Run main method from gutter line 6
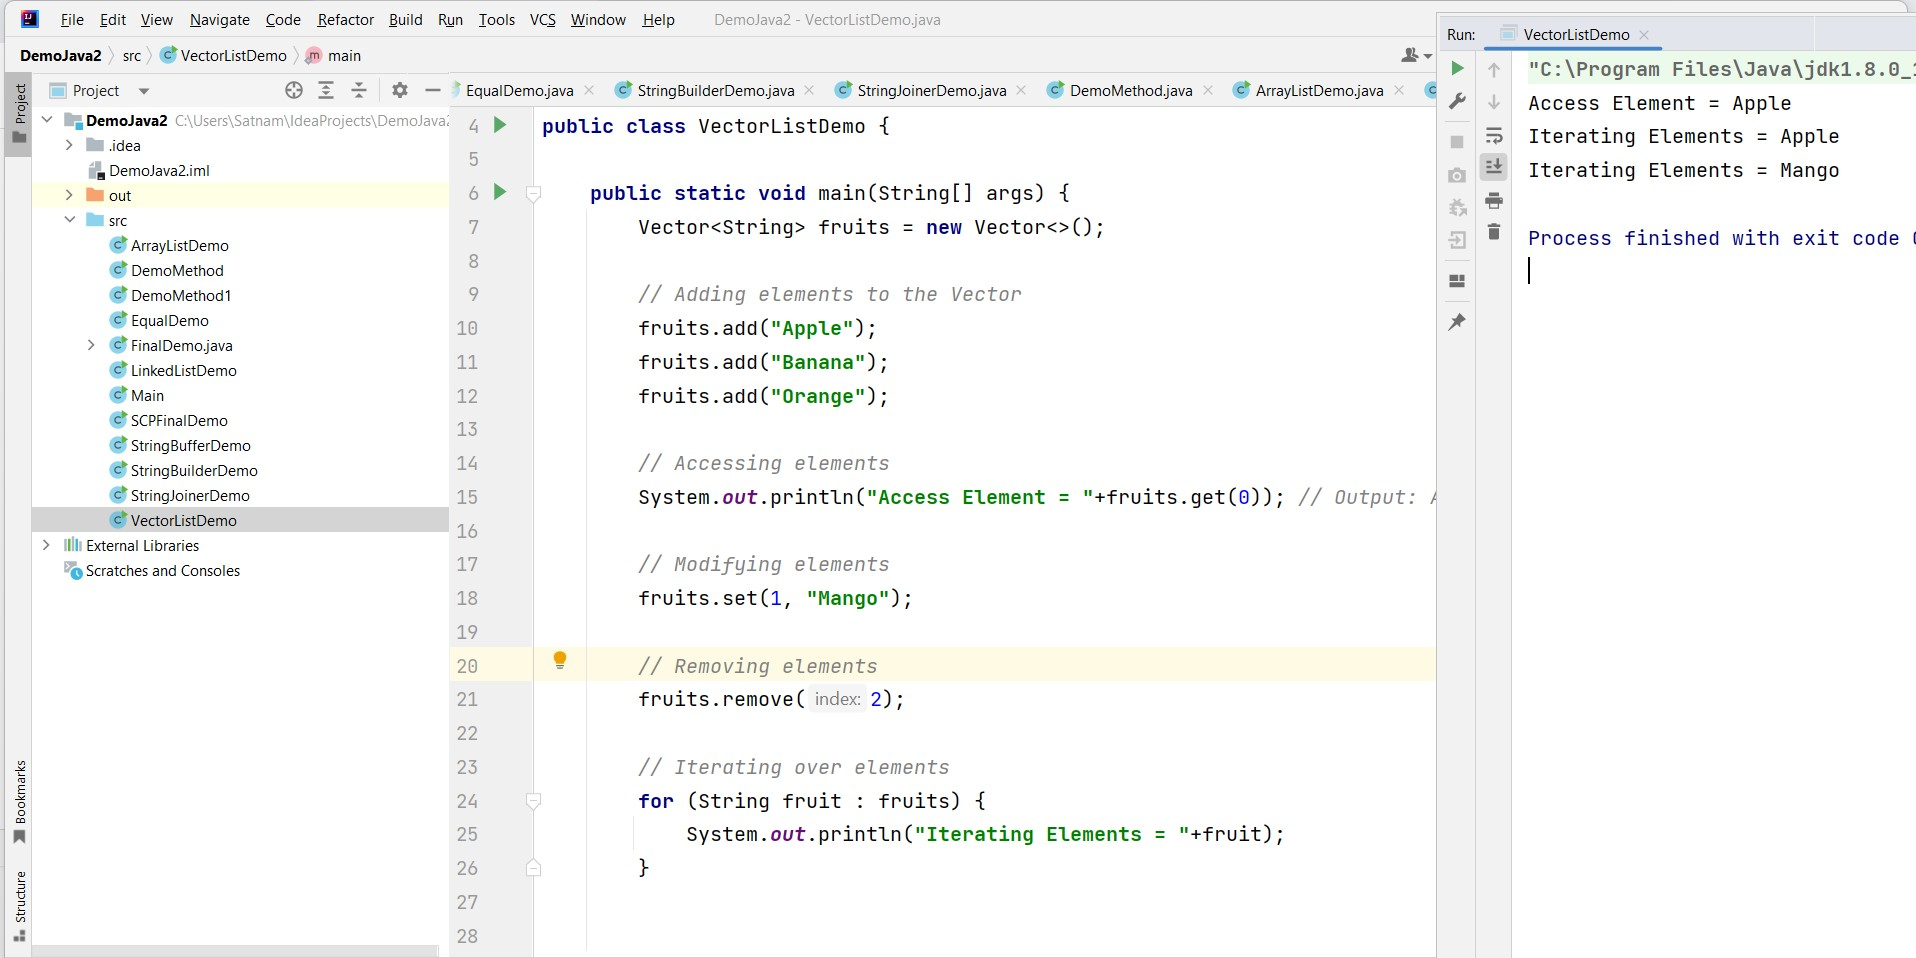1916x958 pixels. 500,192
